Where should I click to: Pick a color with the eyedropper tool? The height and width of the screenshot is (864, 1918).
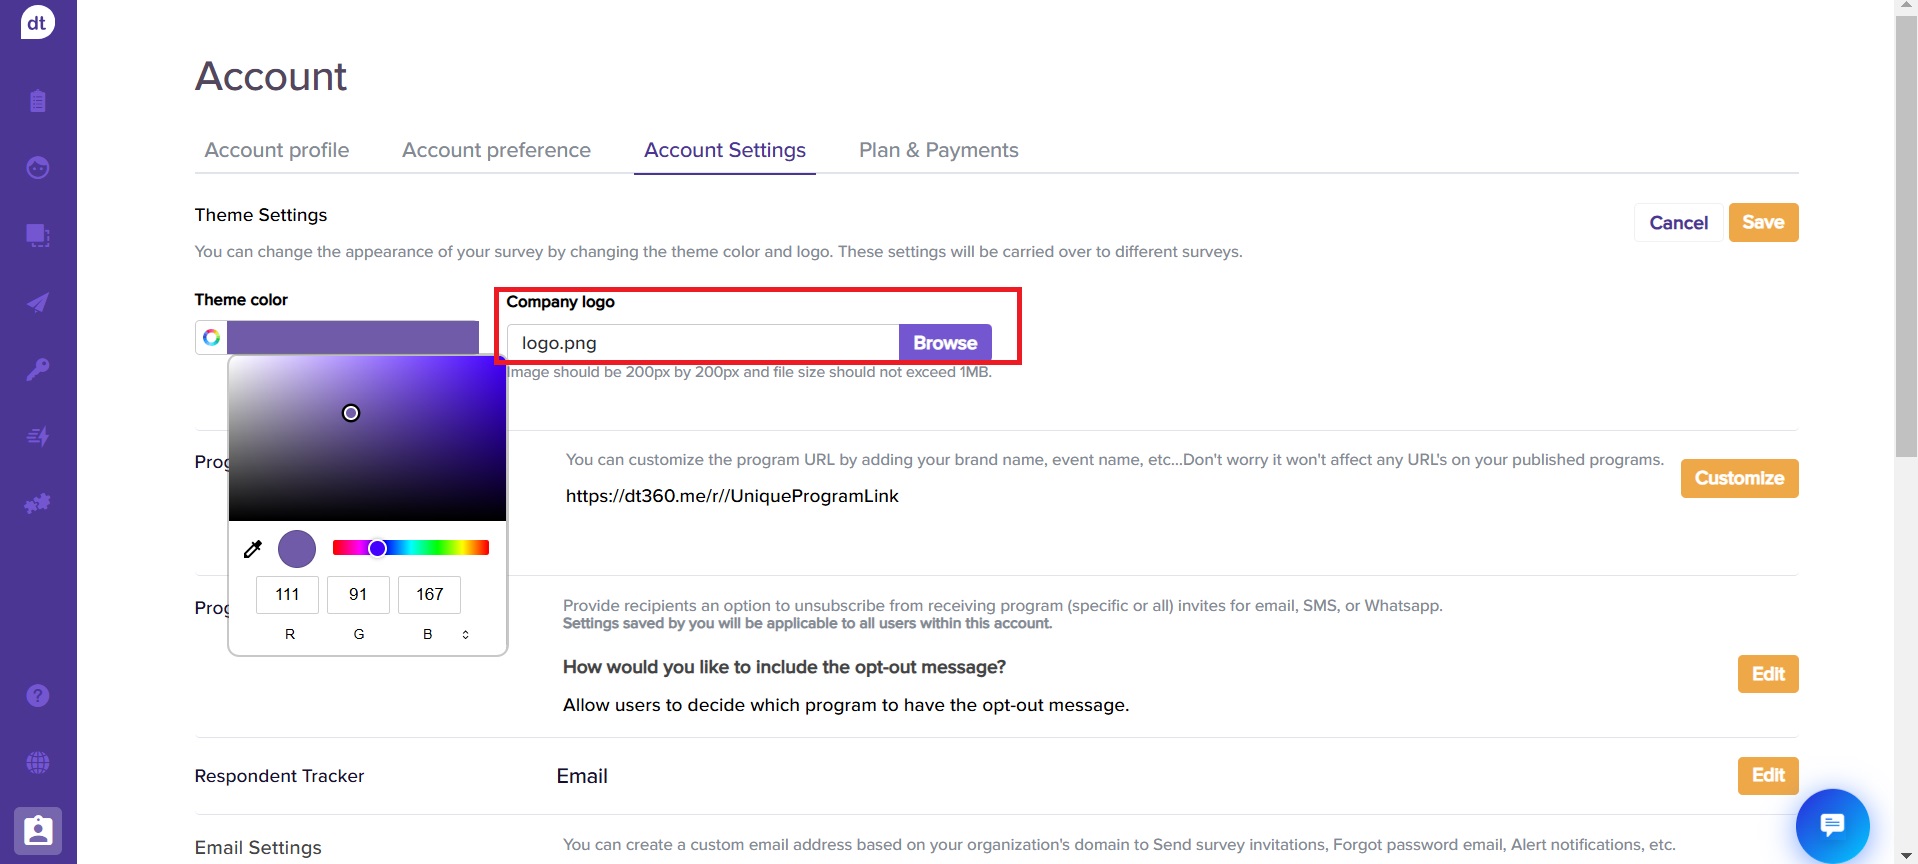coord(253,548)
